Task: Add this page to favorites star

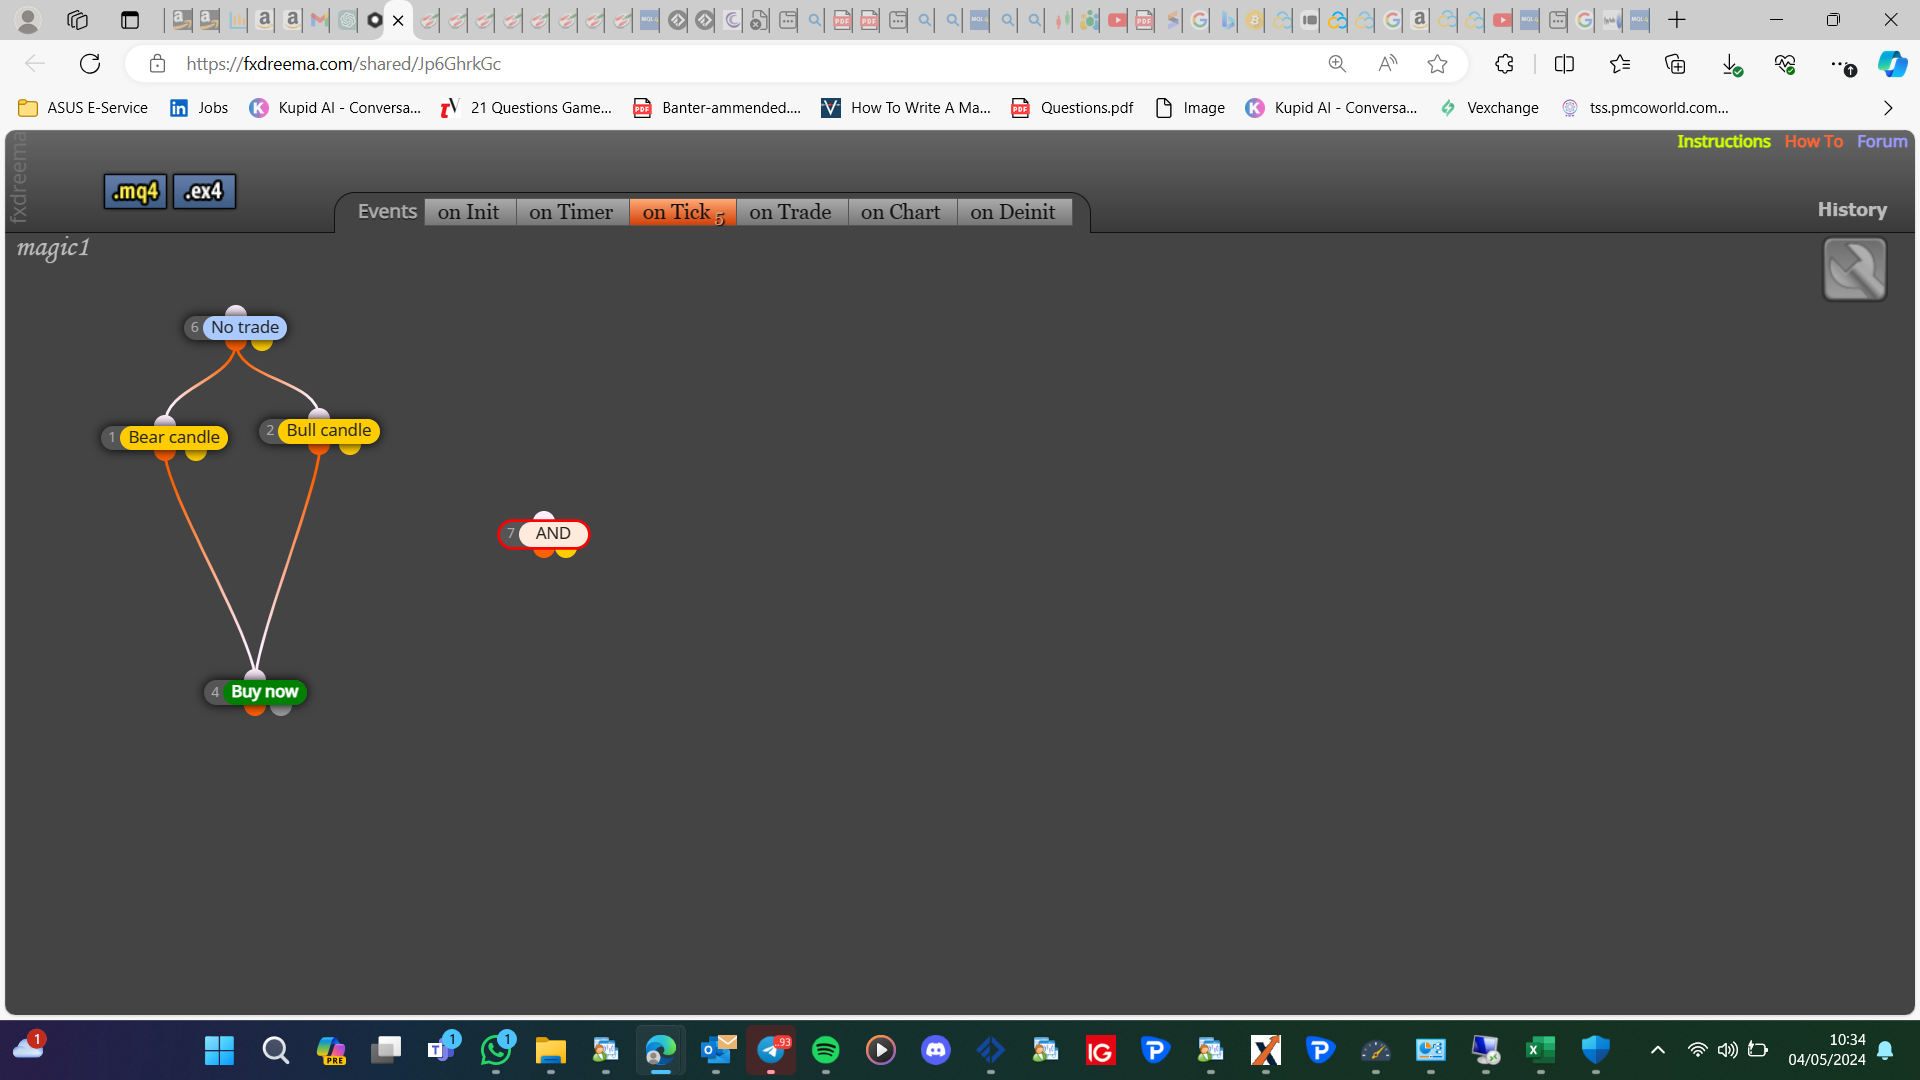Action: (1437, 64)
